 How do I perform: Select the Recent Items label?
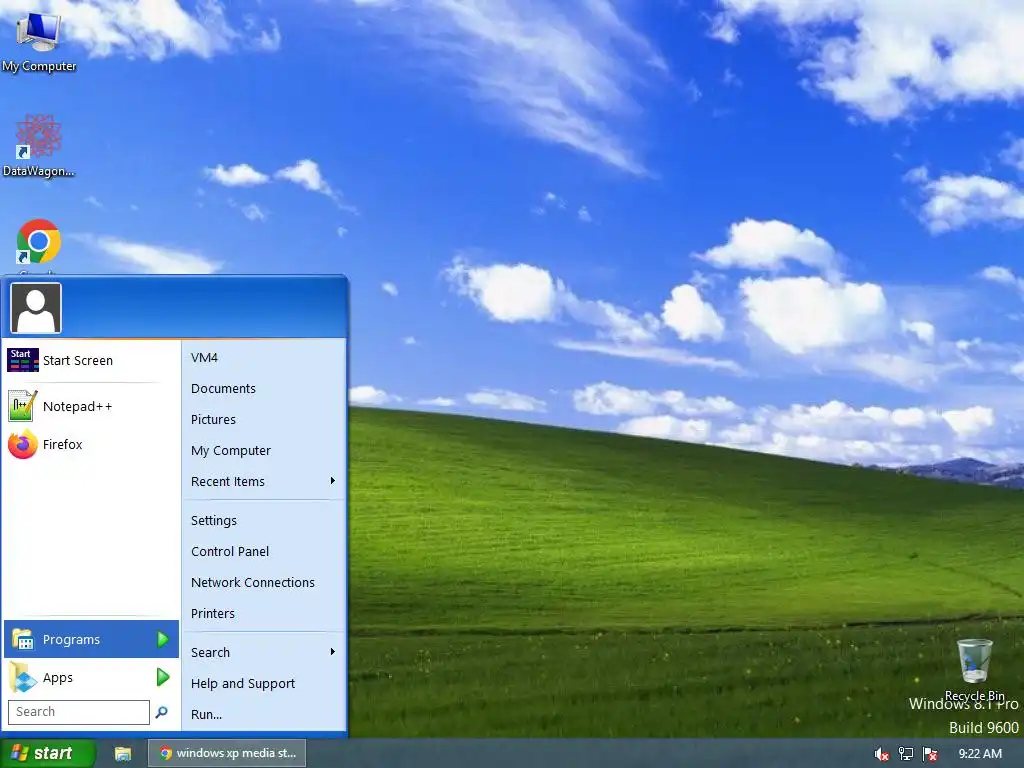[x=228, y=481]
